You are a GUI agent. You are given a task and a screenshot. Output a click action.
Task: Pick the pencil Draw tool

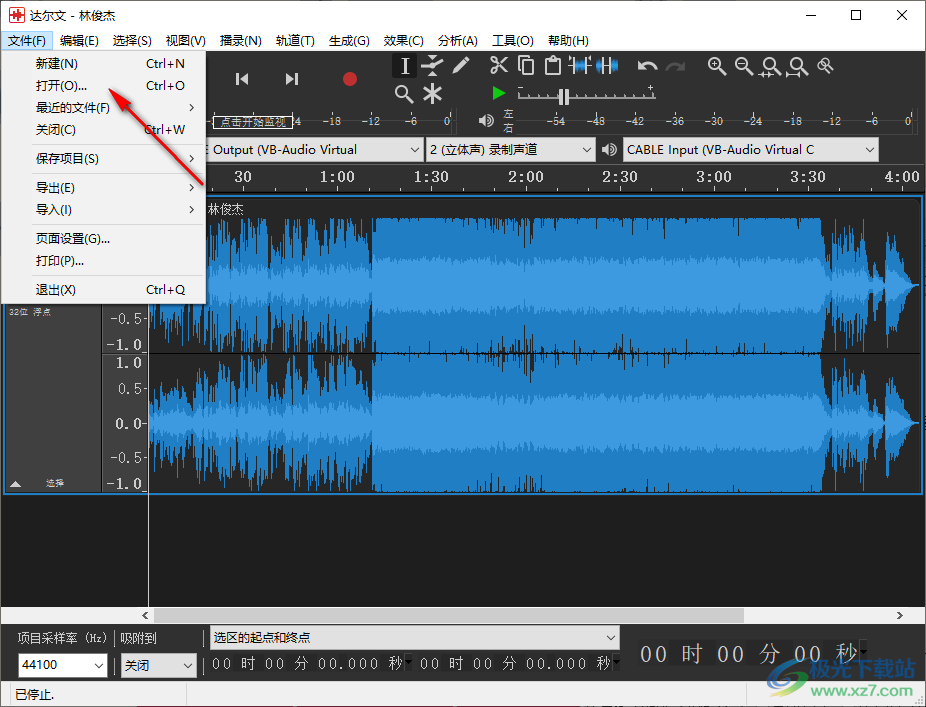[x=460, y=66]
